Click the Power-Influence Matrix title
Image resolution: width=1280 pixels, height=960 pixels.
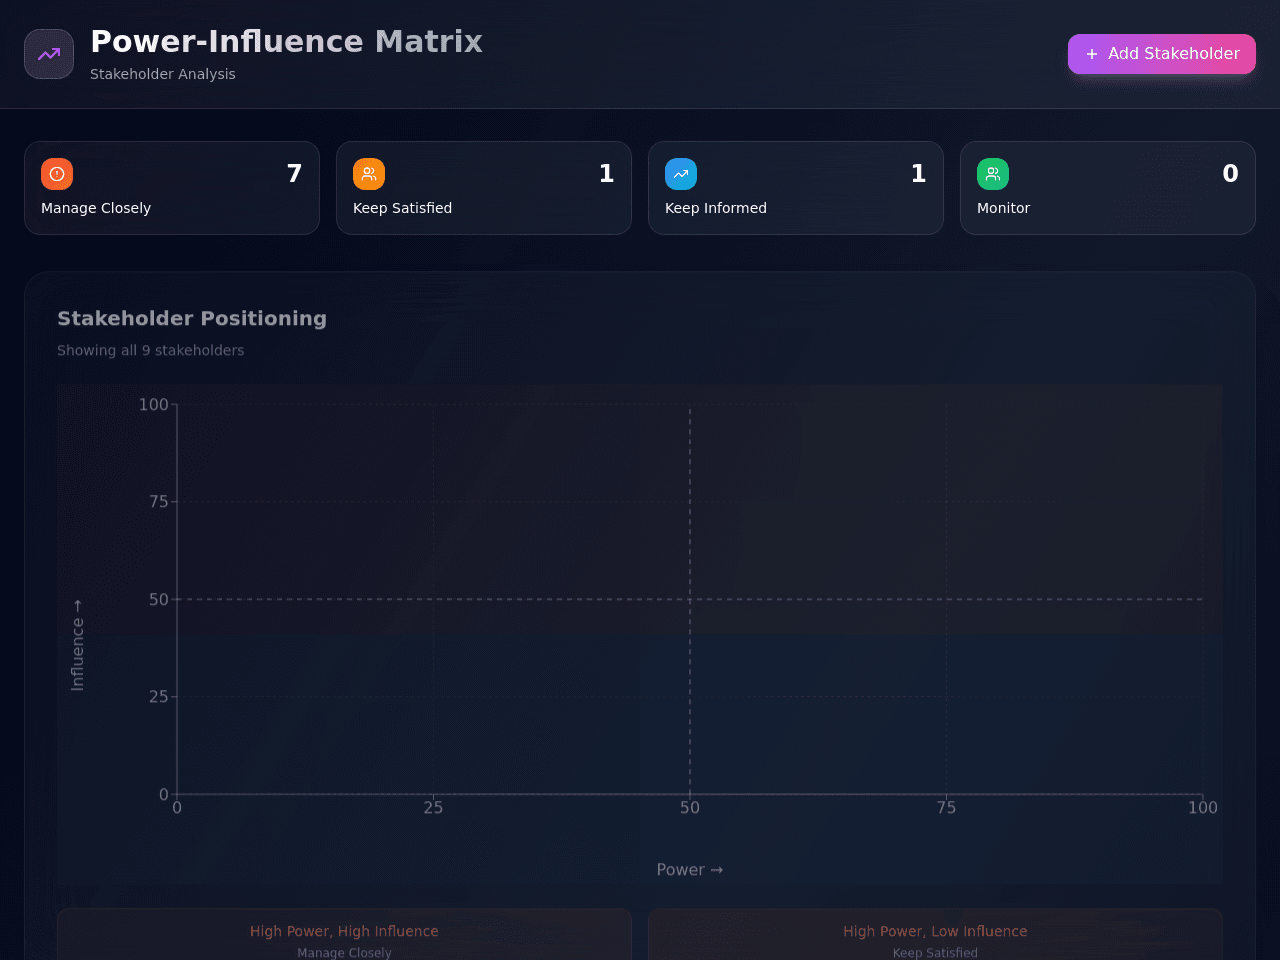coord(286,41)
